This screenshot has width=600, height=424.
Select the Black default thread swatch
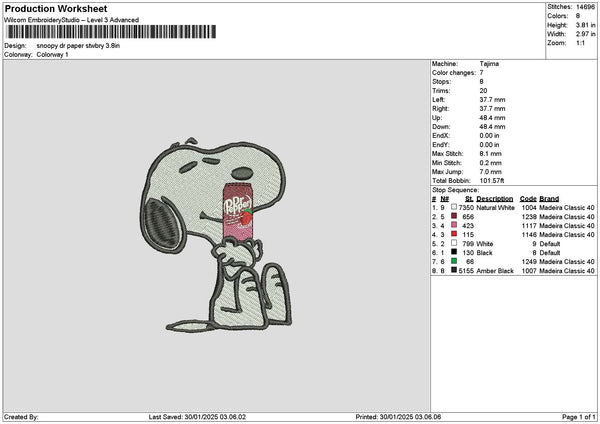[x=454, y=252]
